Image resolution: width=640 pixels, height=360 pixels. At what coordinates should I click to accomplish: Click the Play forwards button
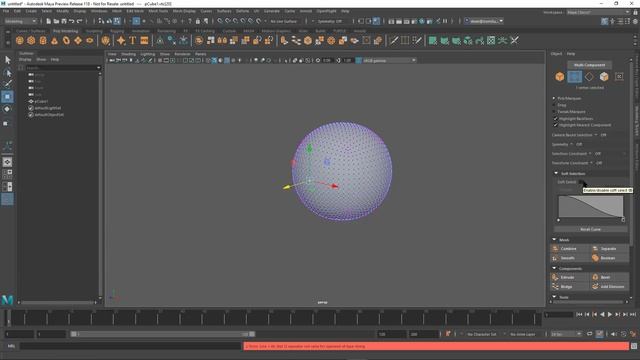(610, 314)
